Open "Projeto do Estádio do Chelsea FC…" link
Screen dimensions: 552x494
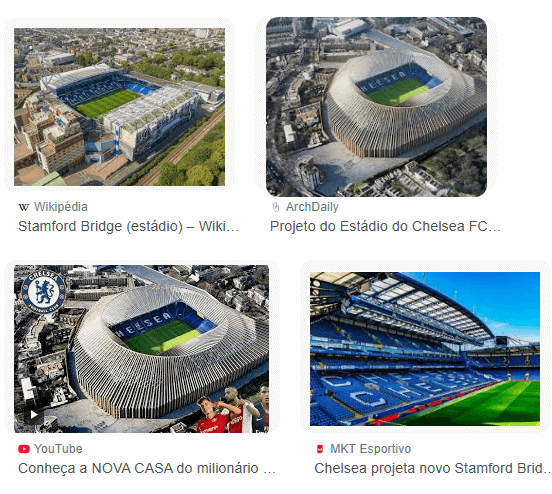coord(385,226)
